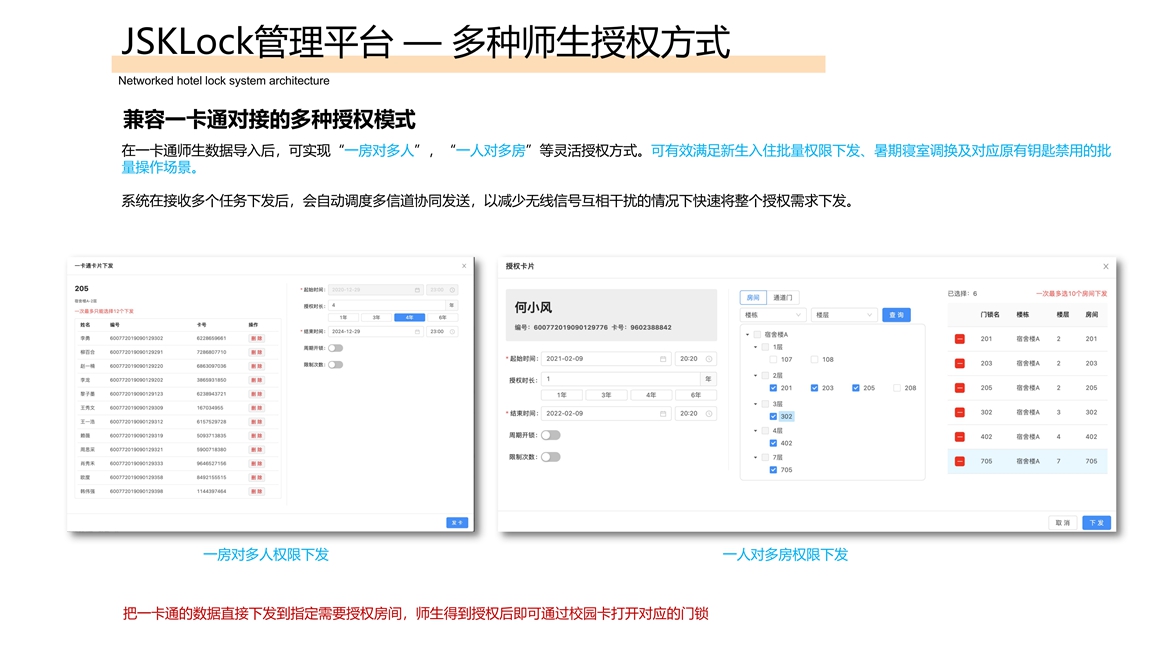This screenshot has width=1170, height=658.
Task: Click red remove icon for room 201
Action: [x=959, y=339]
